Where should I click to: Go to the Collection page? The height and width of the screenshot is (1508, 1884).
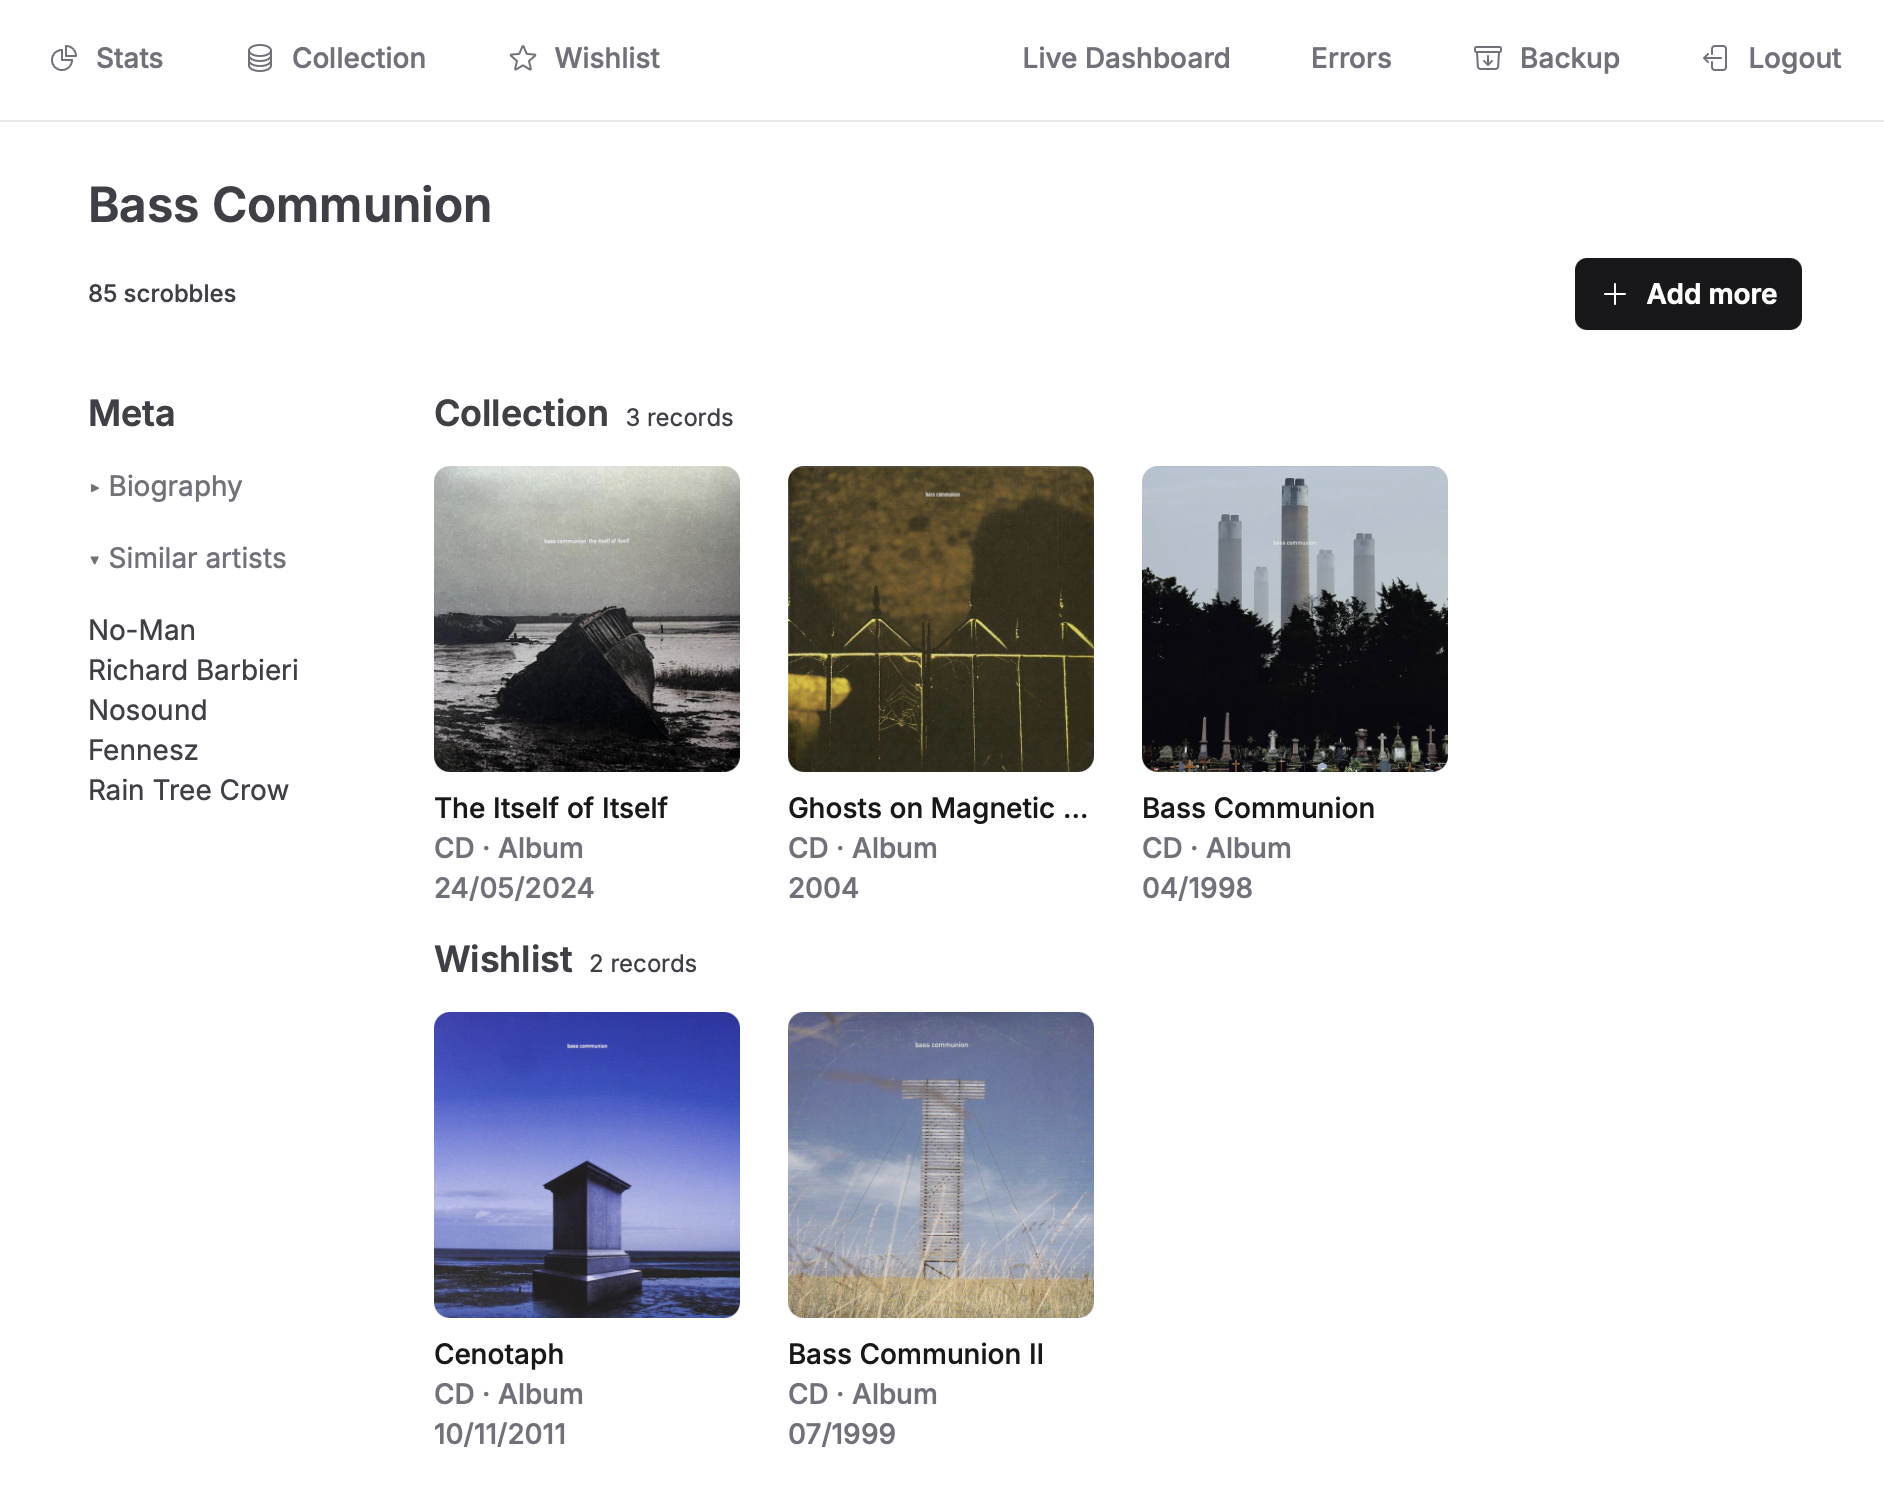point(336,59)
